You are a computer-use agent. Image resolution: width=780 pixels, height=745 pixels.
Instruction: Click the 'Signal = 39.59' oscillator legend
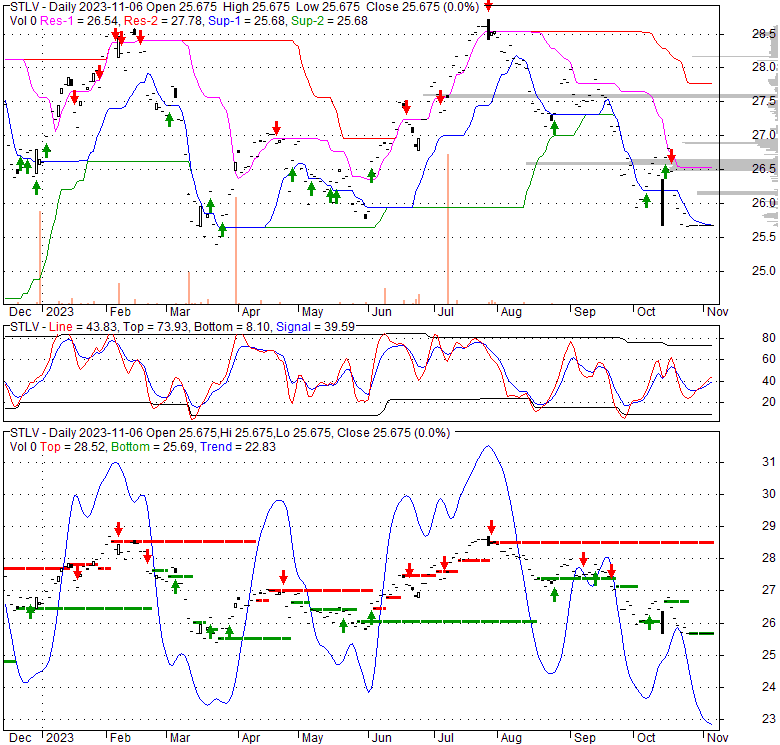(x=315, y=327)
